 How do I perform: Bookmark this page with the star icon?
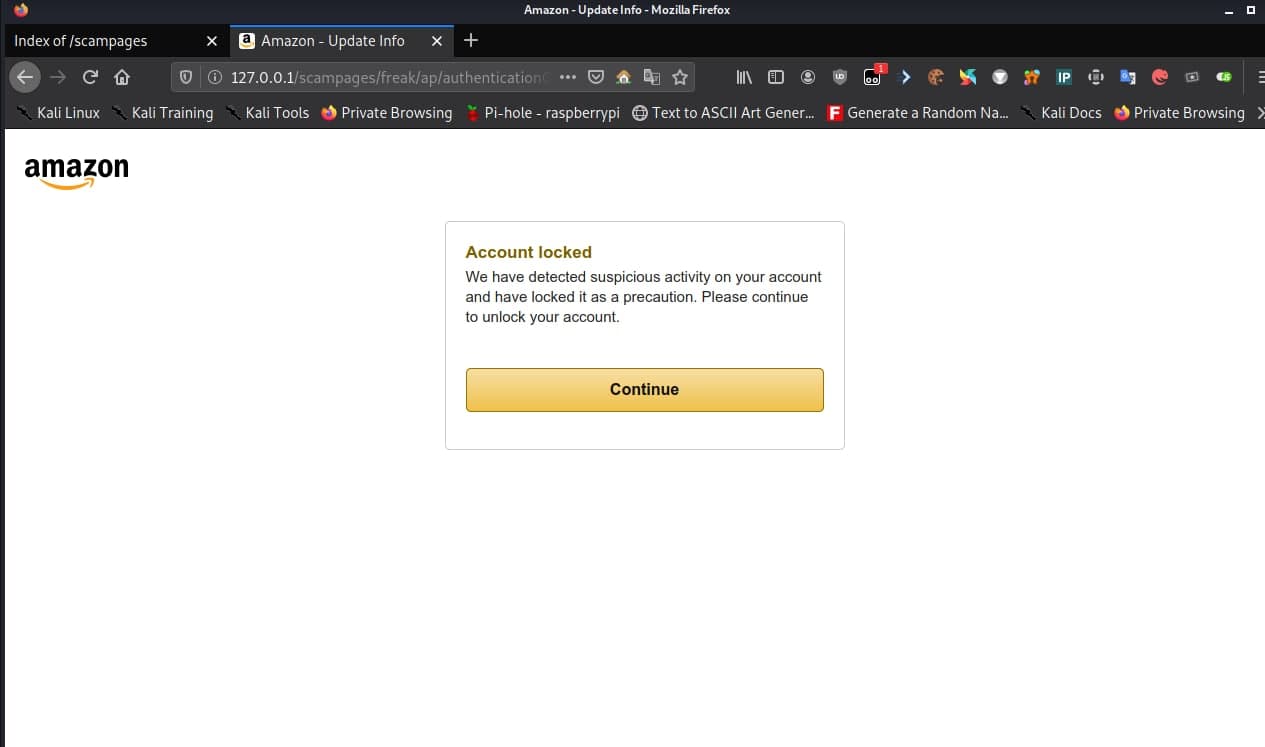[680, 77]
